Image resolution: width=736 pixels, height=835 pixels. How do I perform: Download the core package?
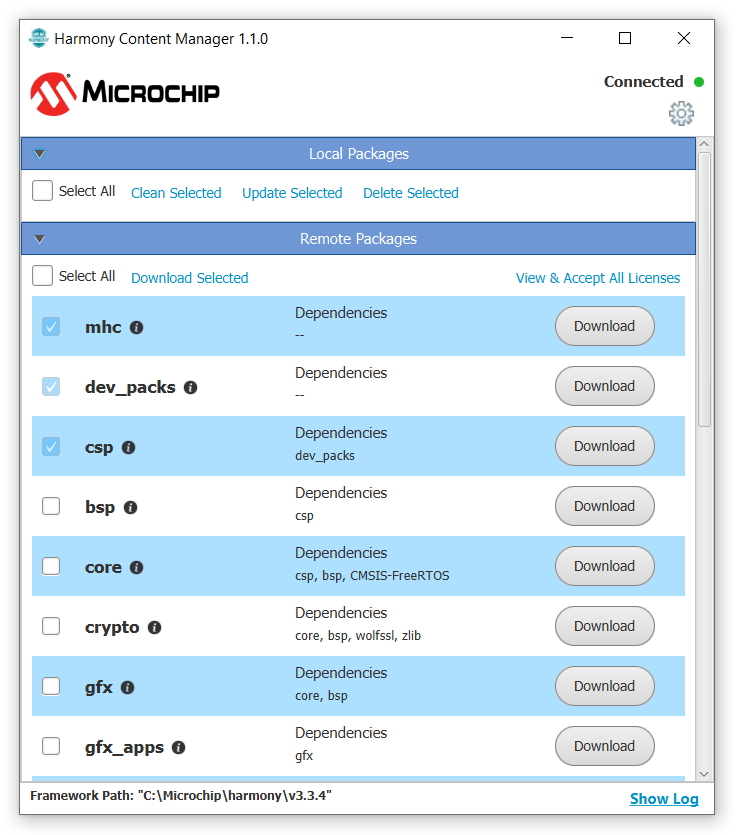coord(604,566)
